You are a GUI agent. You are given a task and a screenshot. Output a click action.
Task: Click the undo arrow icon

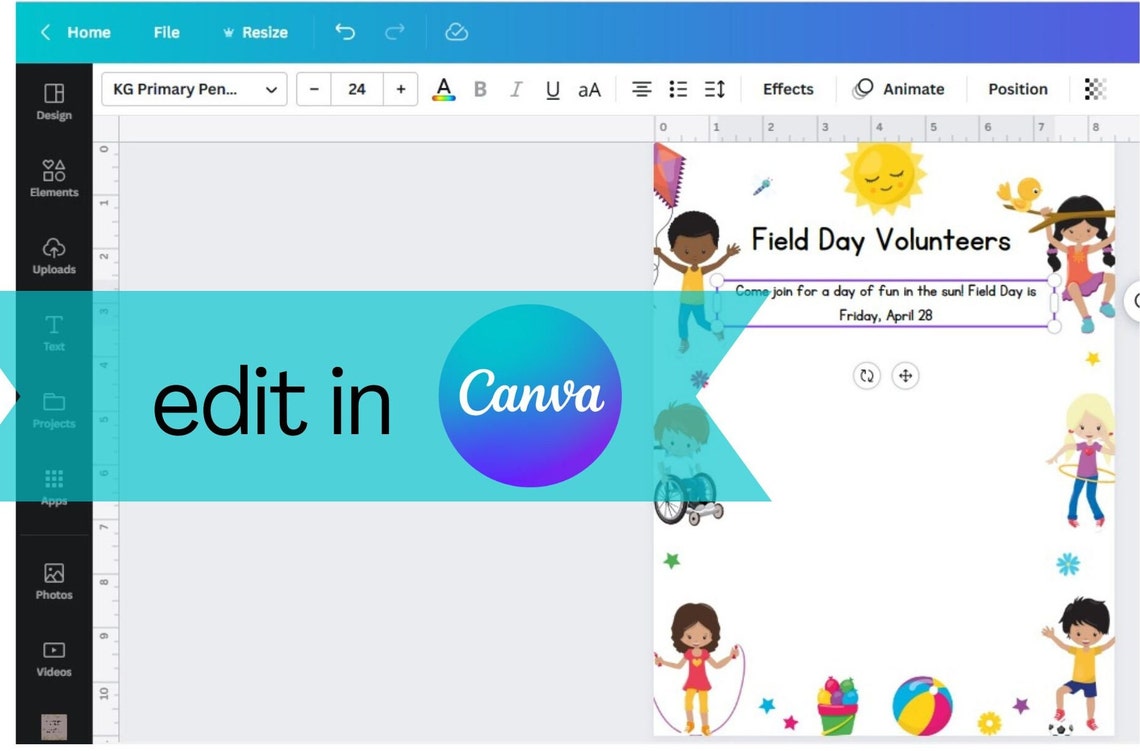[345, 31]
